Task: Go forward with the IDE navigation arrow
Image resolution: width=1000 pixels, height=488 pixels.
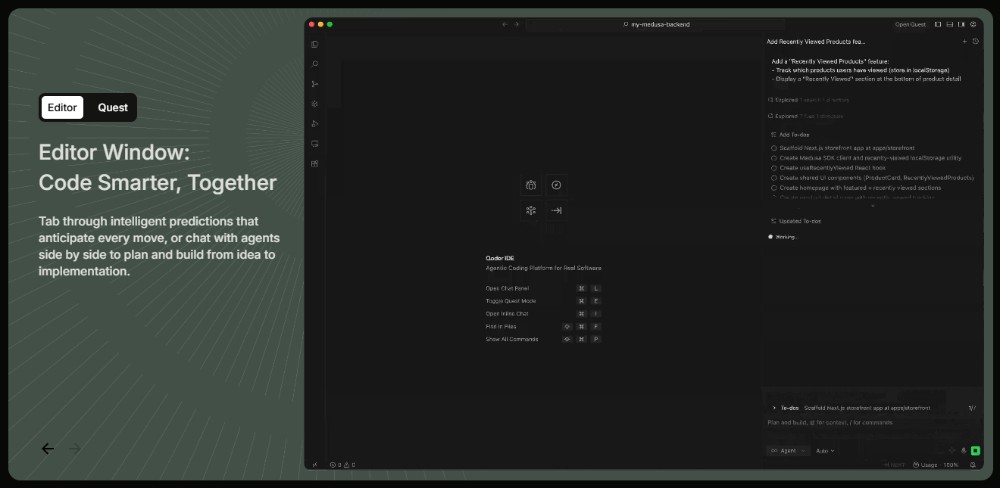Action: [x=517, y=24]
